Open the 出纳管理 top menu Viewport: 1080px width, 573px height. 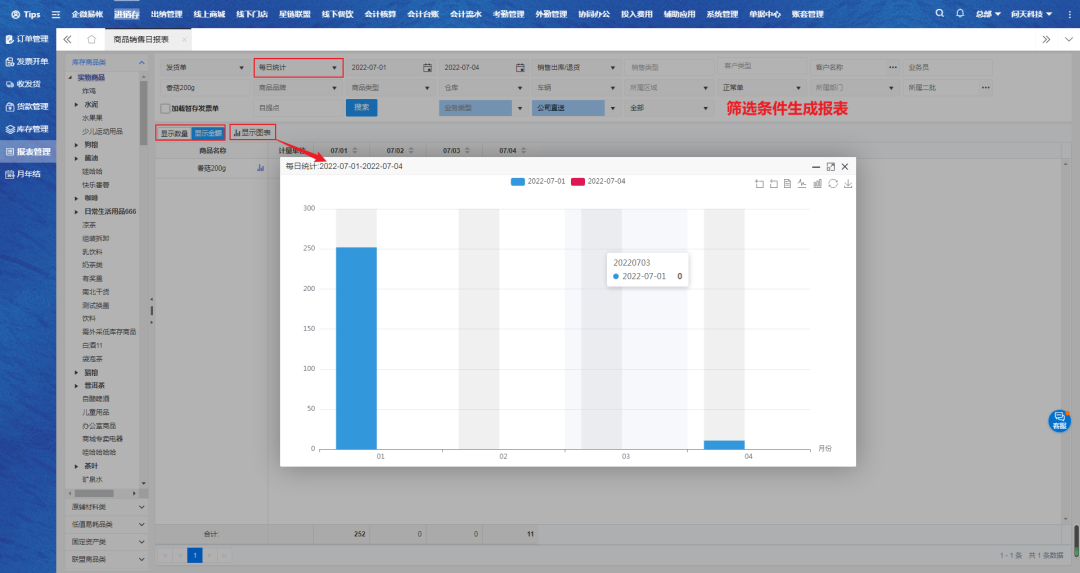[x=166, y=14]
